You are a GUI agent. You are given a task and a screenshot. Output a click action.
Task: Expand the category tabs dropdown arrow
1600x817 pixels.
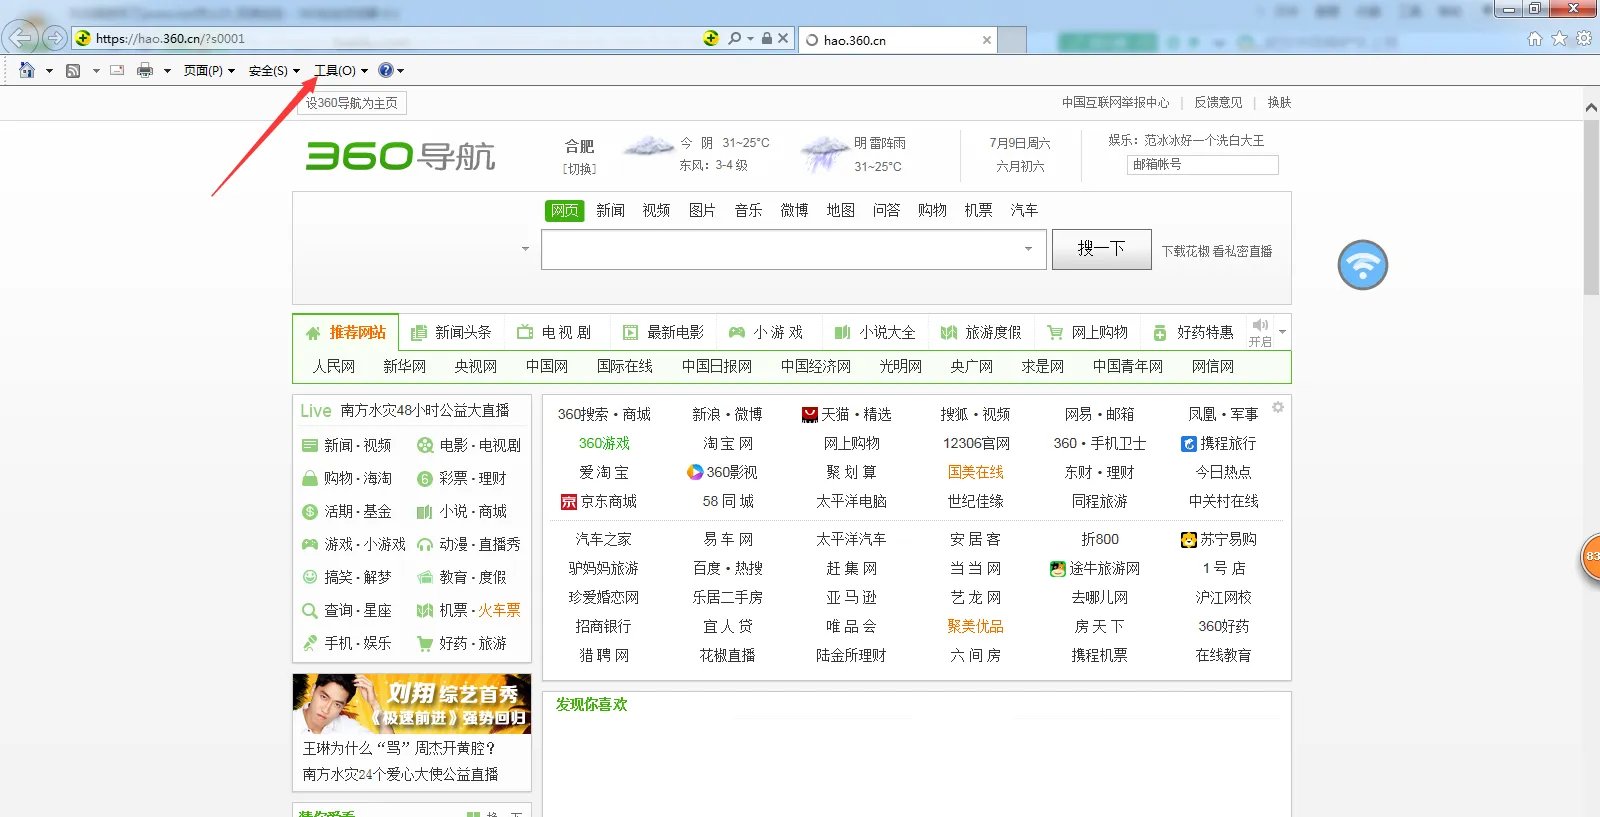[x=1282, y=332]
